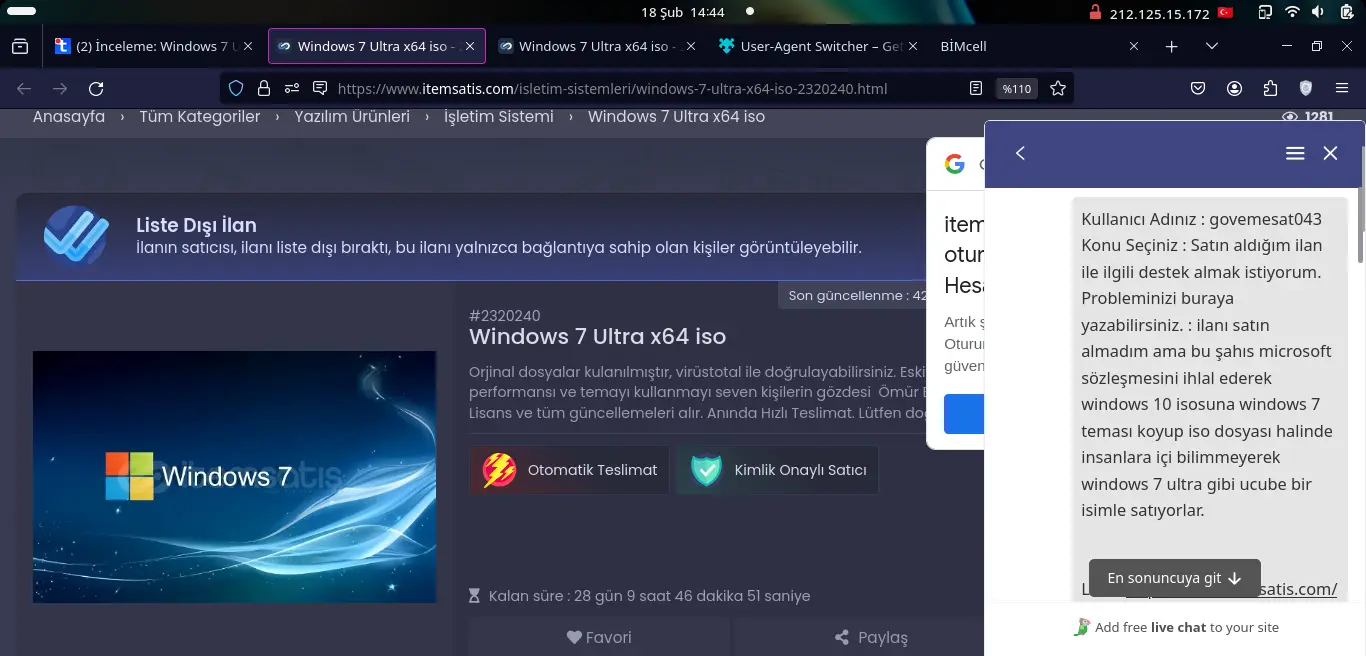Open the Firefox tab overview button
Screen dimensions: 1366x656
coord(20,46)
